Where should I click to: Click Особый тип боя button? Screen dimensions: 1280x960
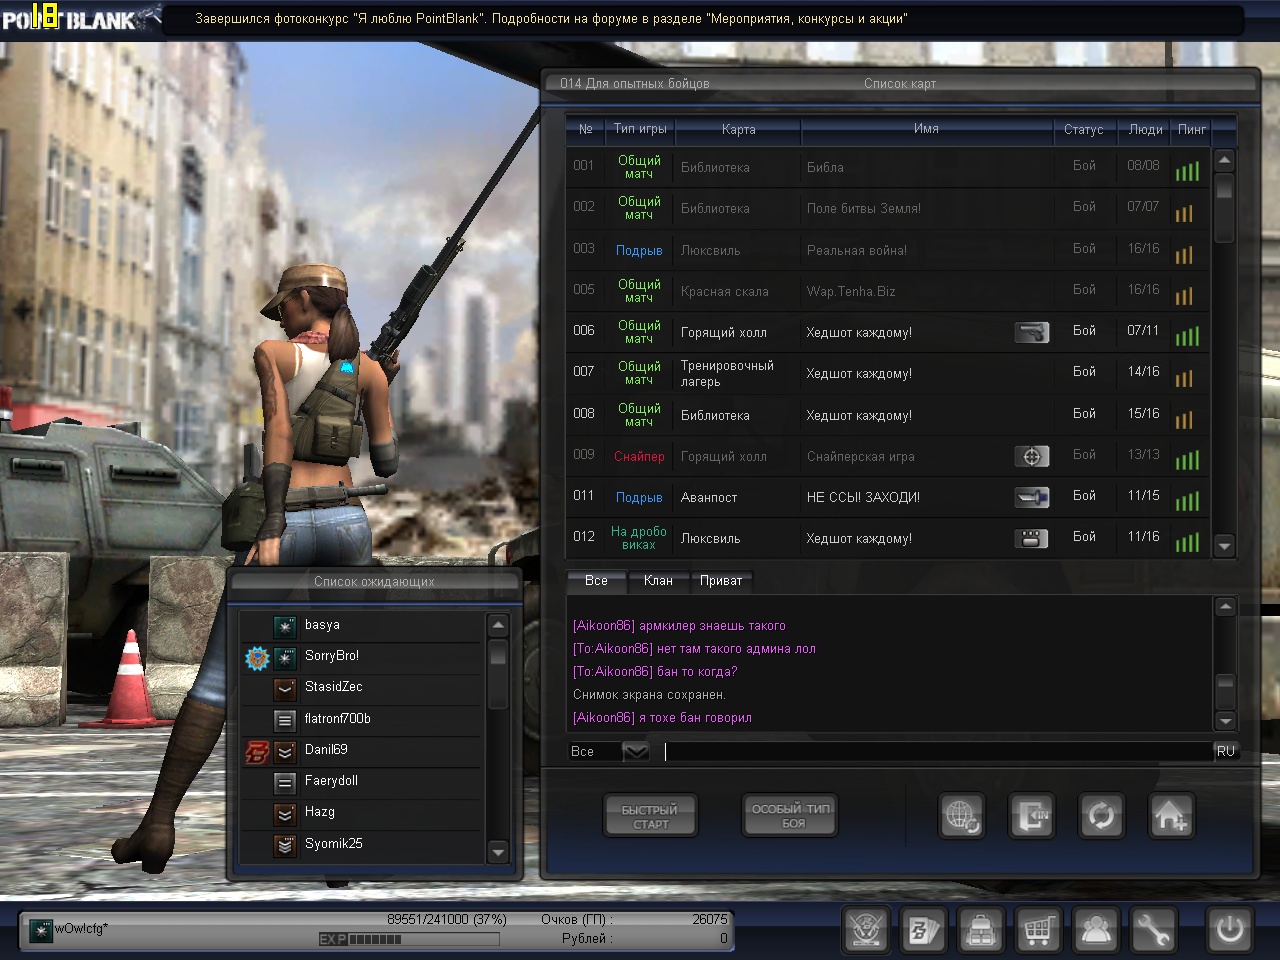(x=791, y=816)
